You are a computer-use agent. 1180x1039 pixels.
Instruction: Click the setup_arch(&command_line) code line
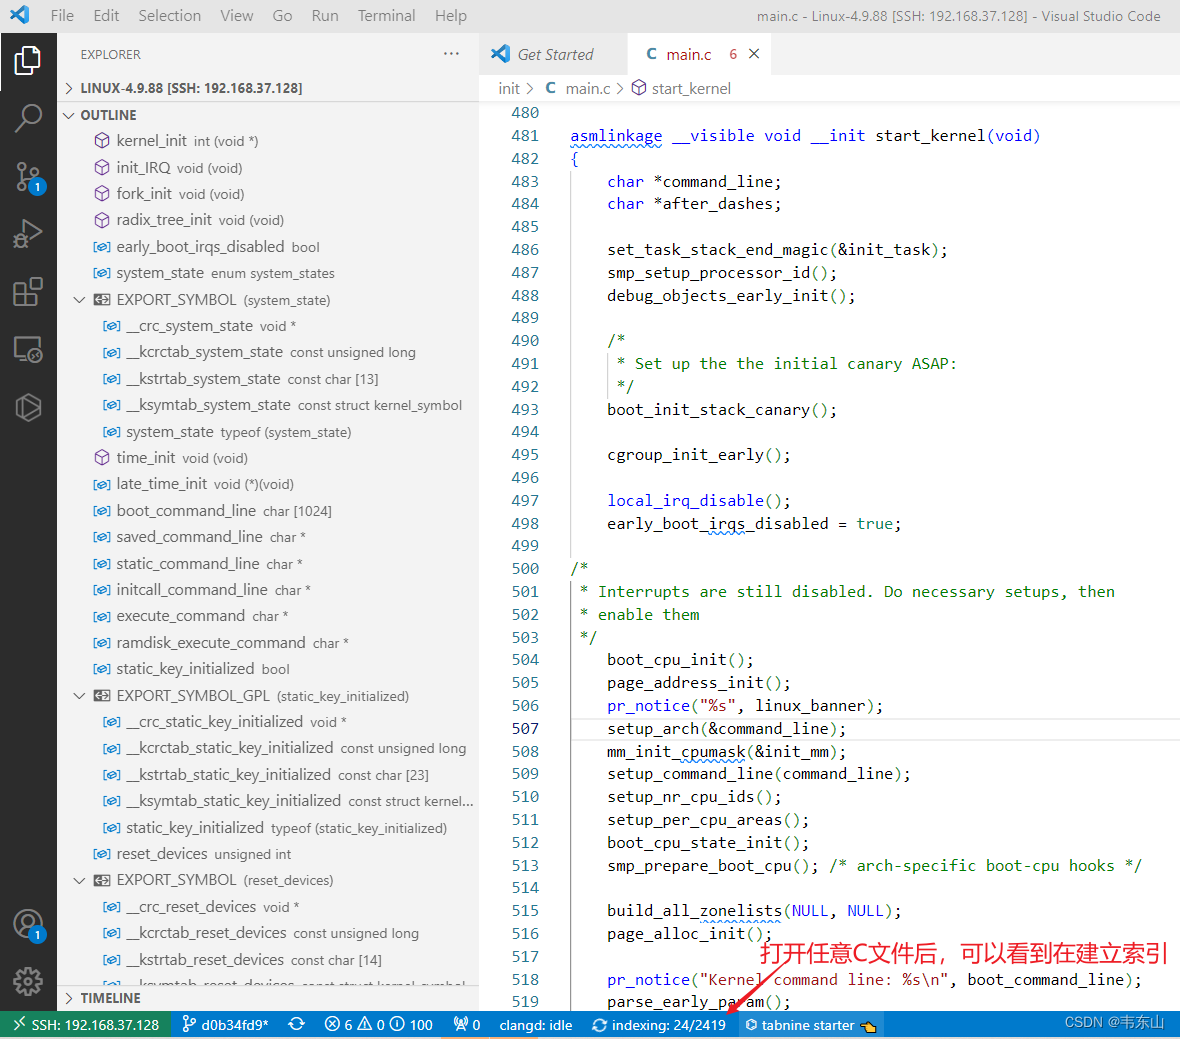726,728
